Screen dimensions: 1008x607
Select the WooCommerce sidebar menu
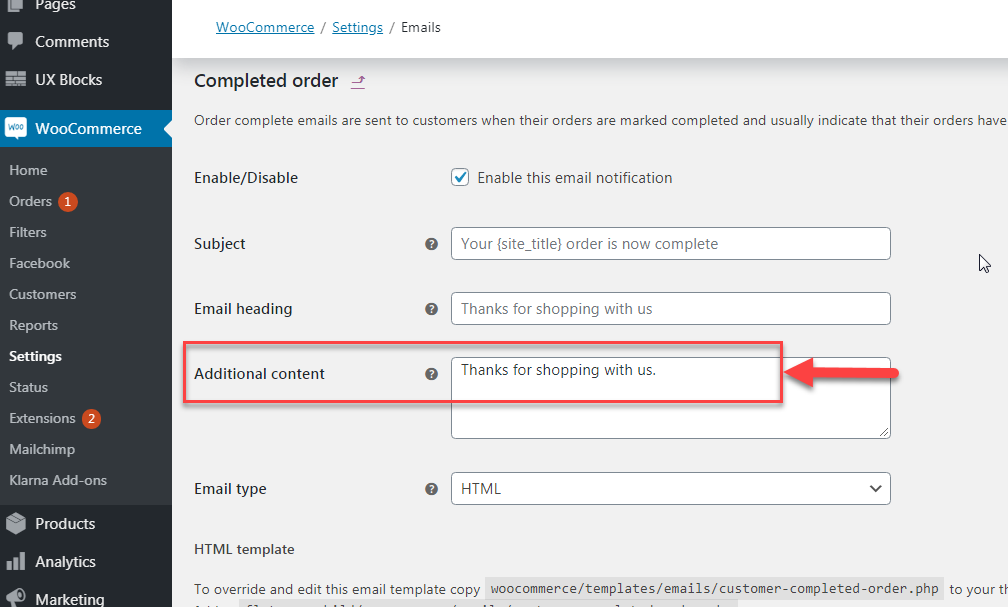[86, 129]
